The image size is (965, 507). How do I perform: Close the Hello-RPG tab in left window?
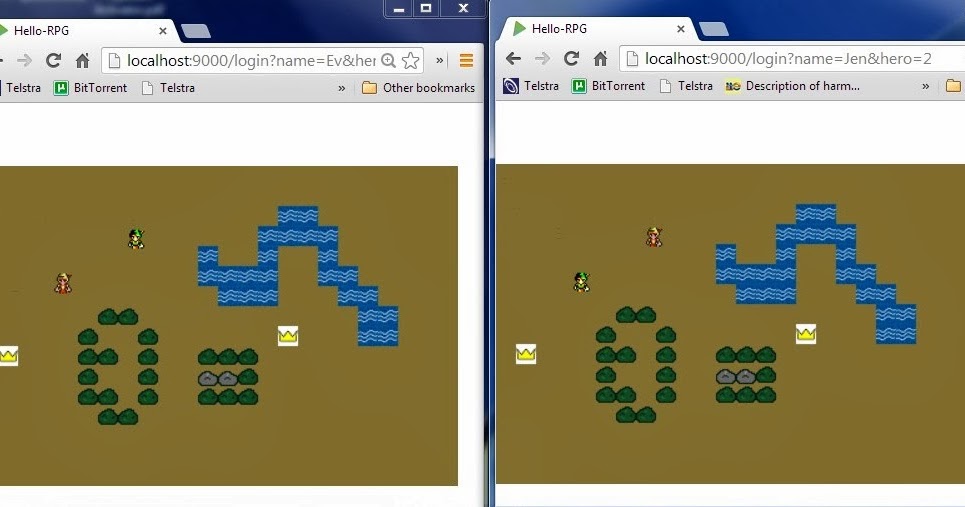point(162,31)
